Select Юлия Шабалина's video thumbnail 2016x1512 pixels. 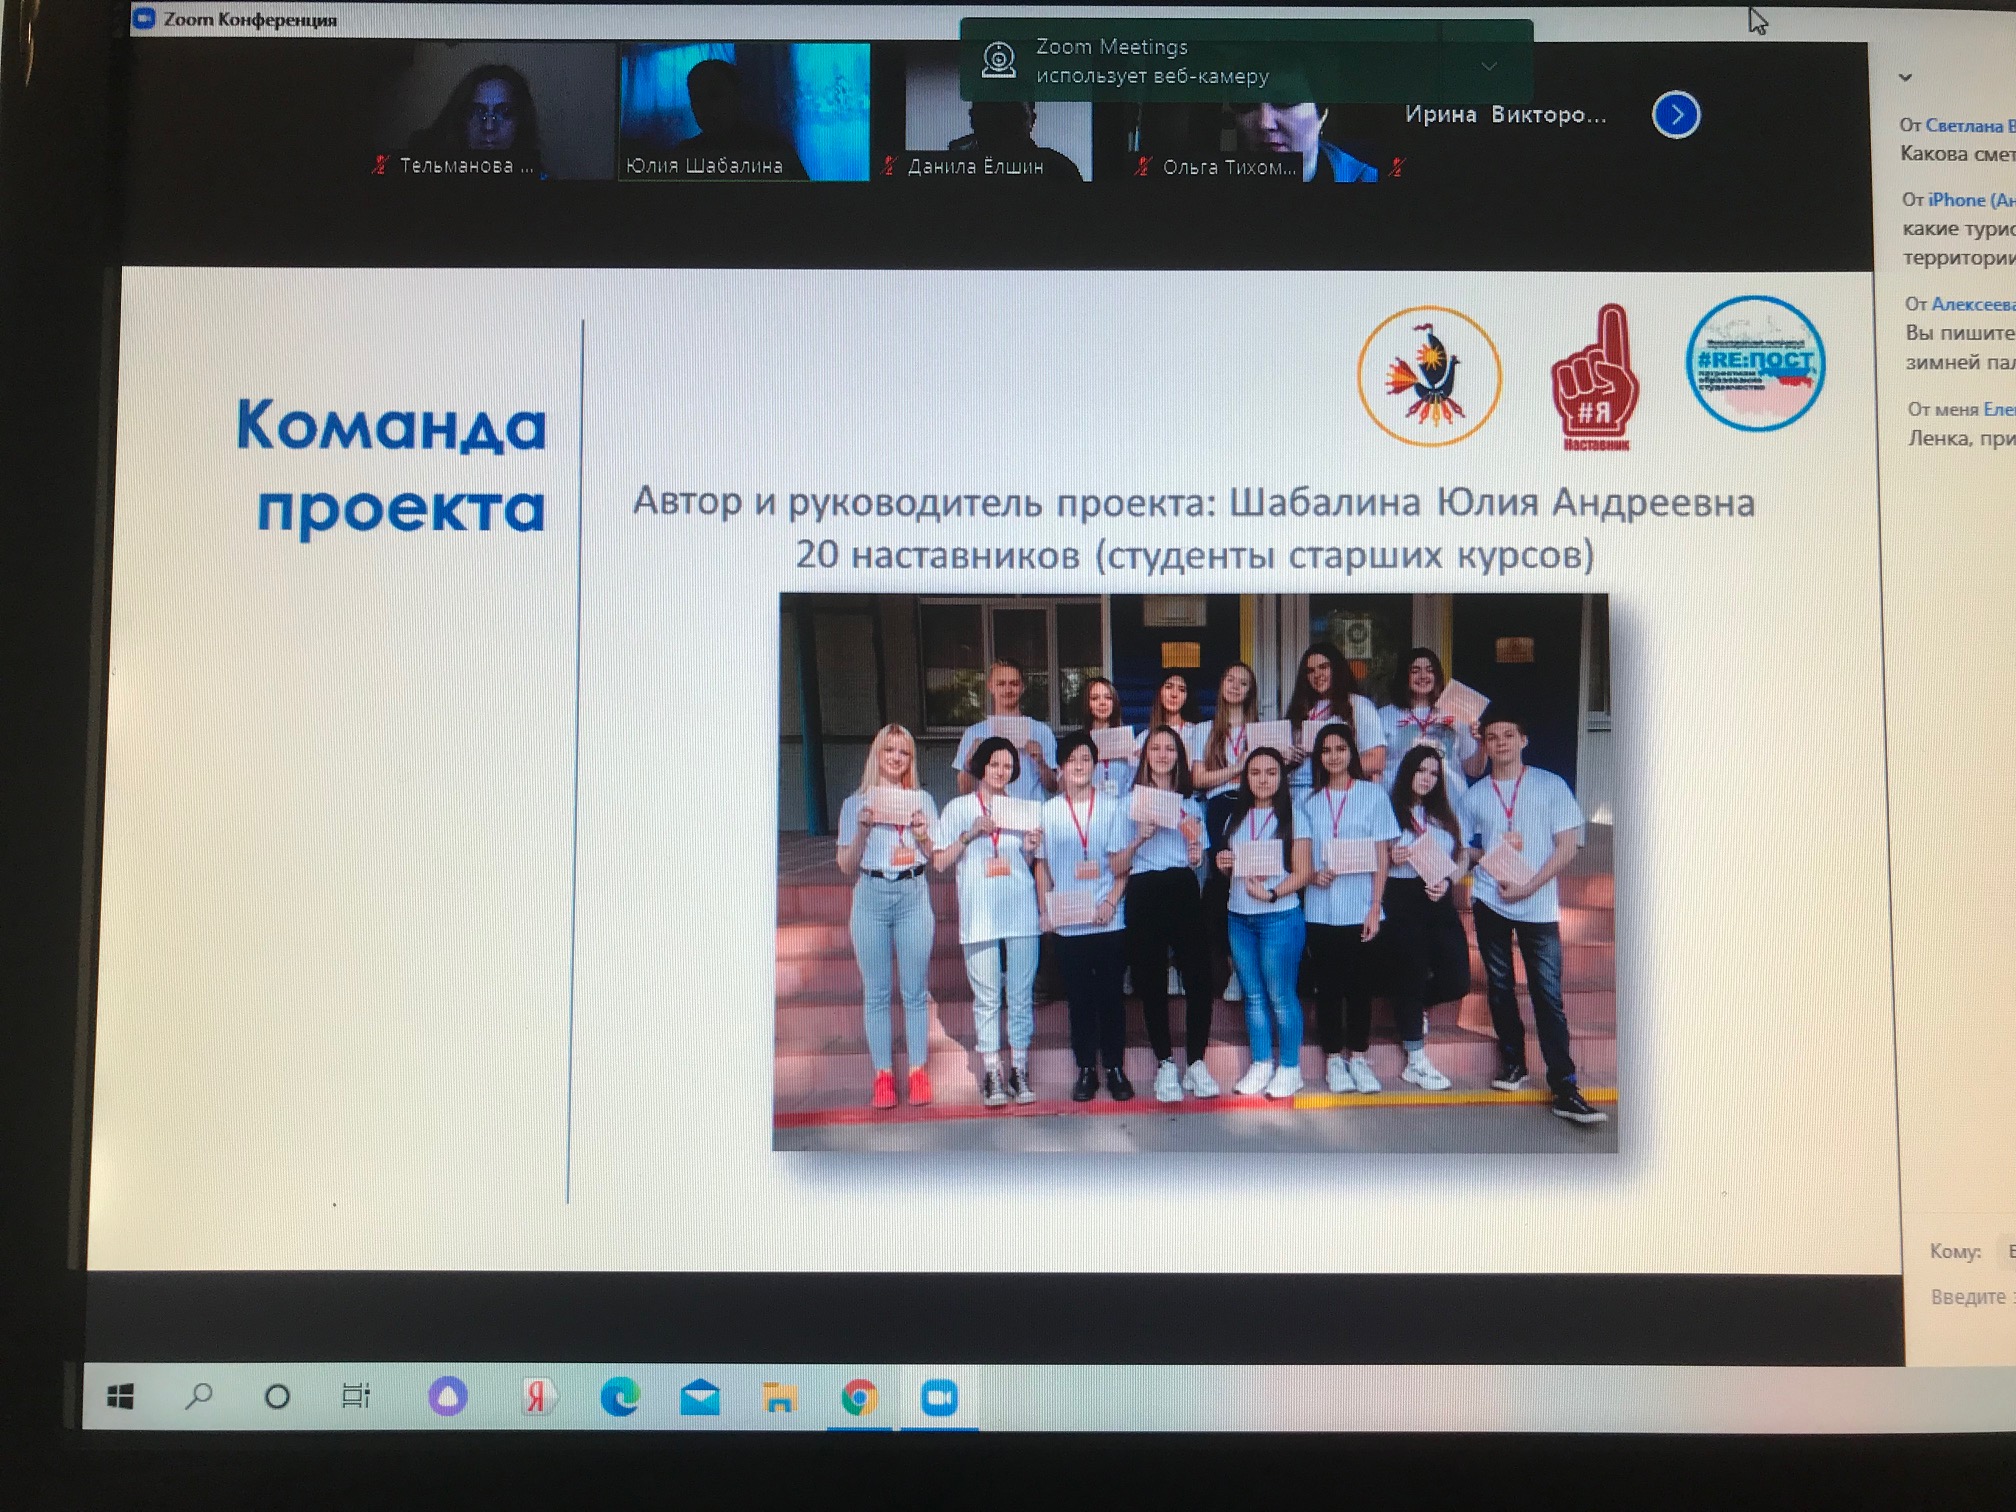pyautogui.click(x=744, y=112)
